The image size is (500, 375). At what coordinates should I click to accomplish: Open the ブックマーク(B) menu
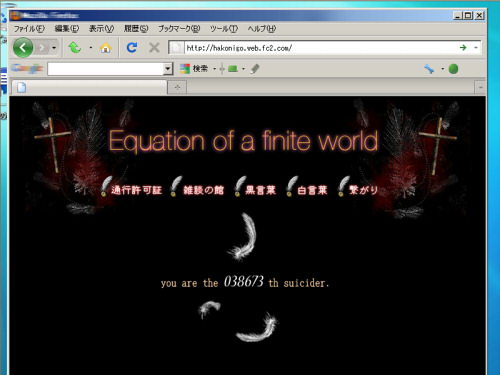[x=179, y=29]
